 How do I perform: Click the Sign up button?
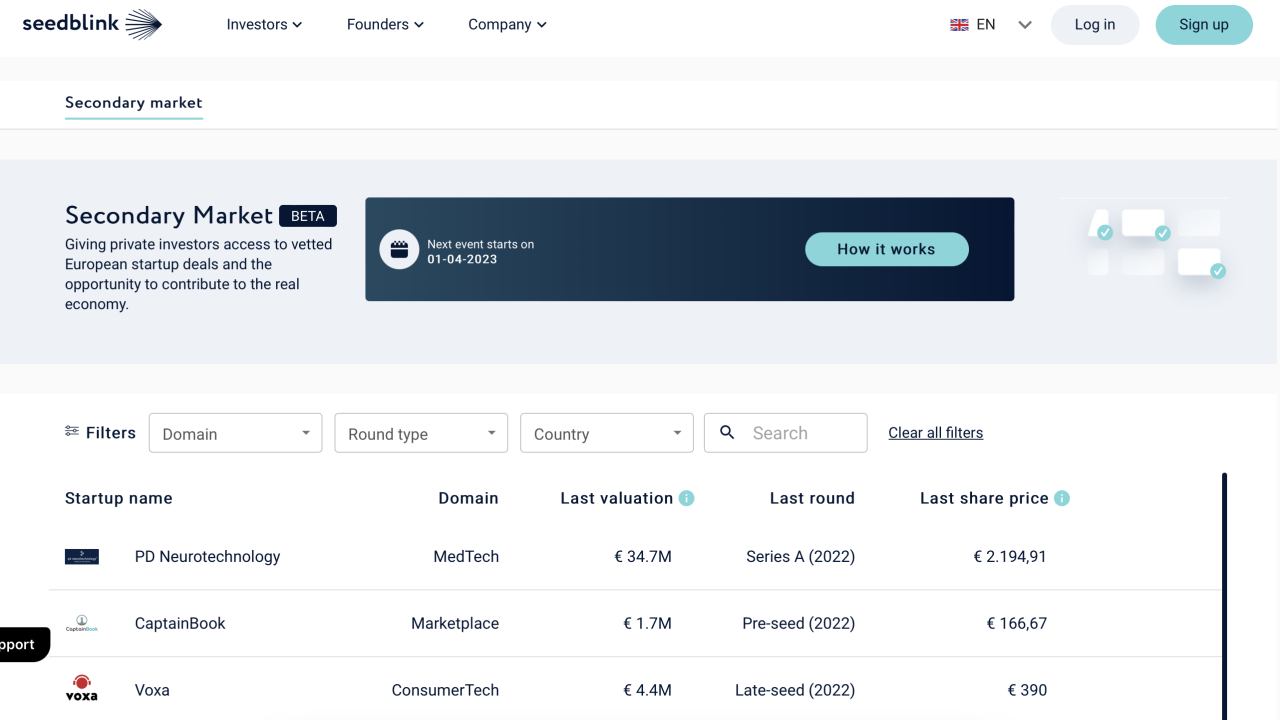pyautogui.click(x=1204, y=24)
